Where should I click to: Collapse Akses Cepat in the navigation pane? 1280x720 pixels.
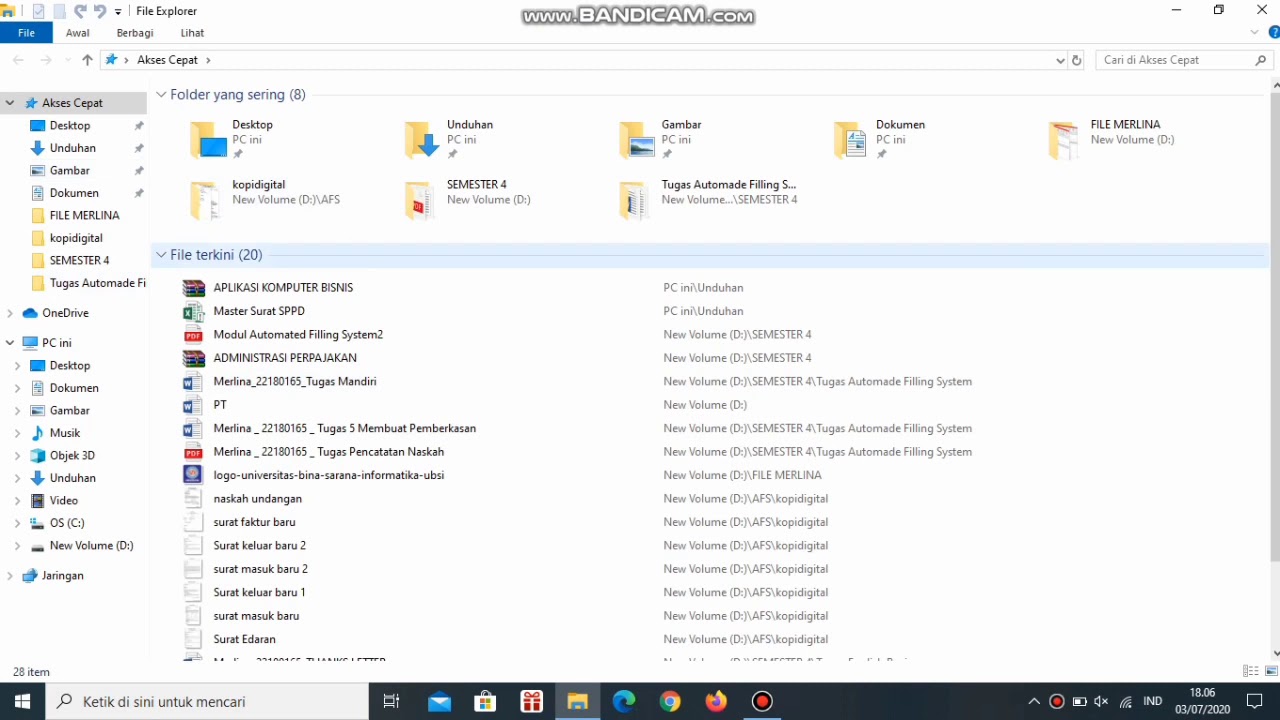[x=10, y=103]
